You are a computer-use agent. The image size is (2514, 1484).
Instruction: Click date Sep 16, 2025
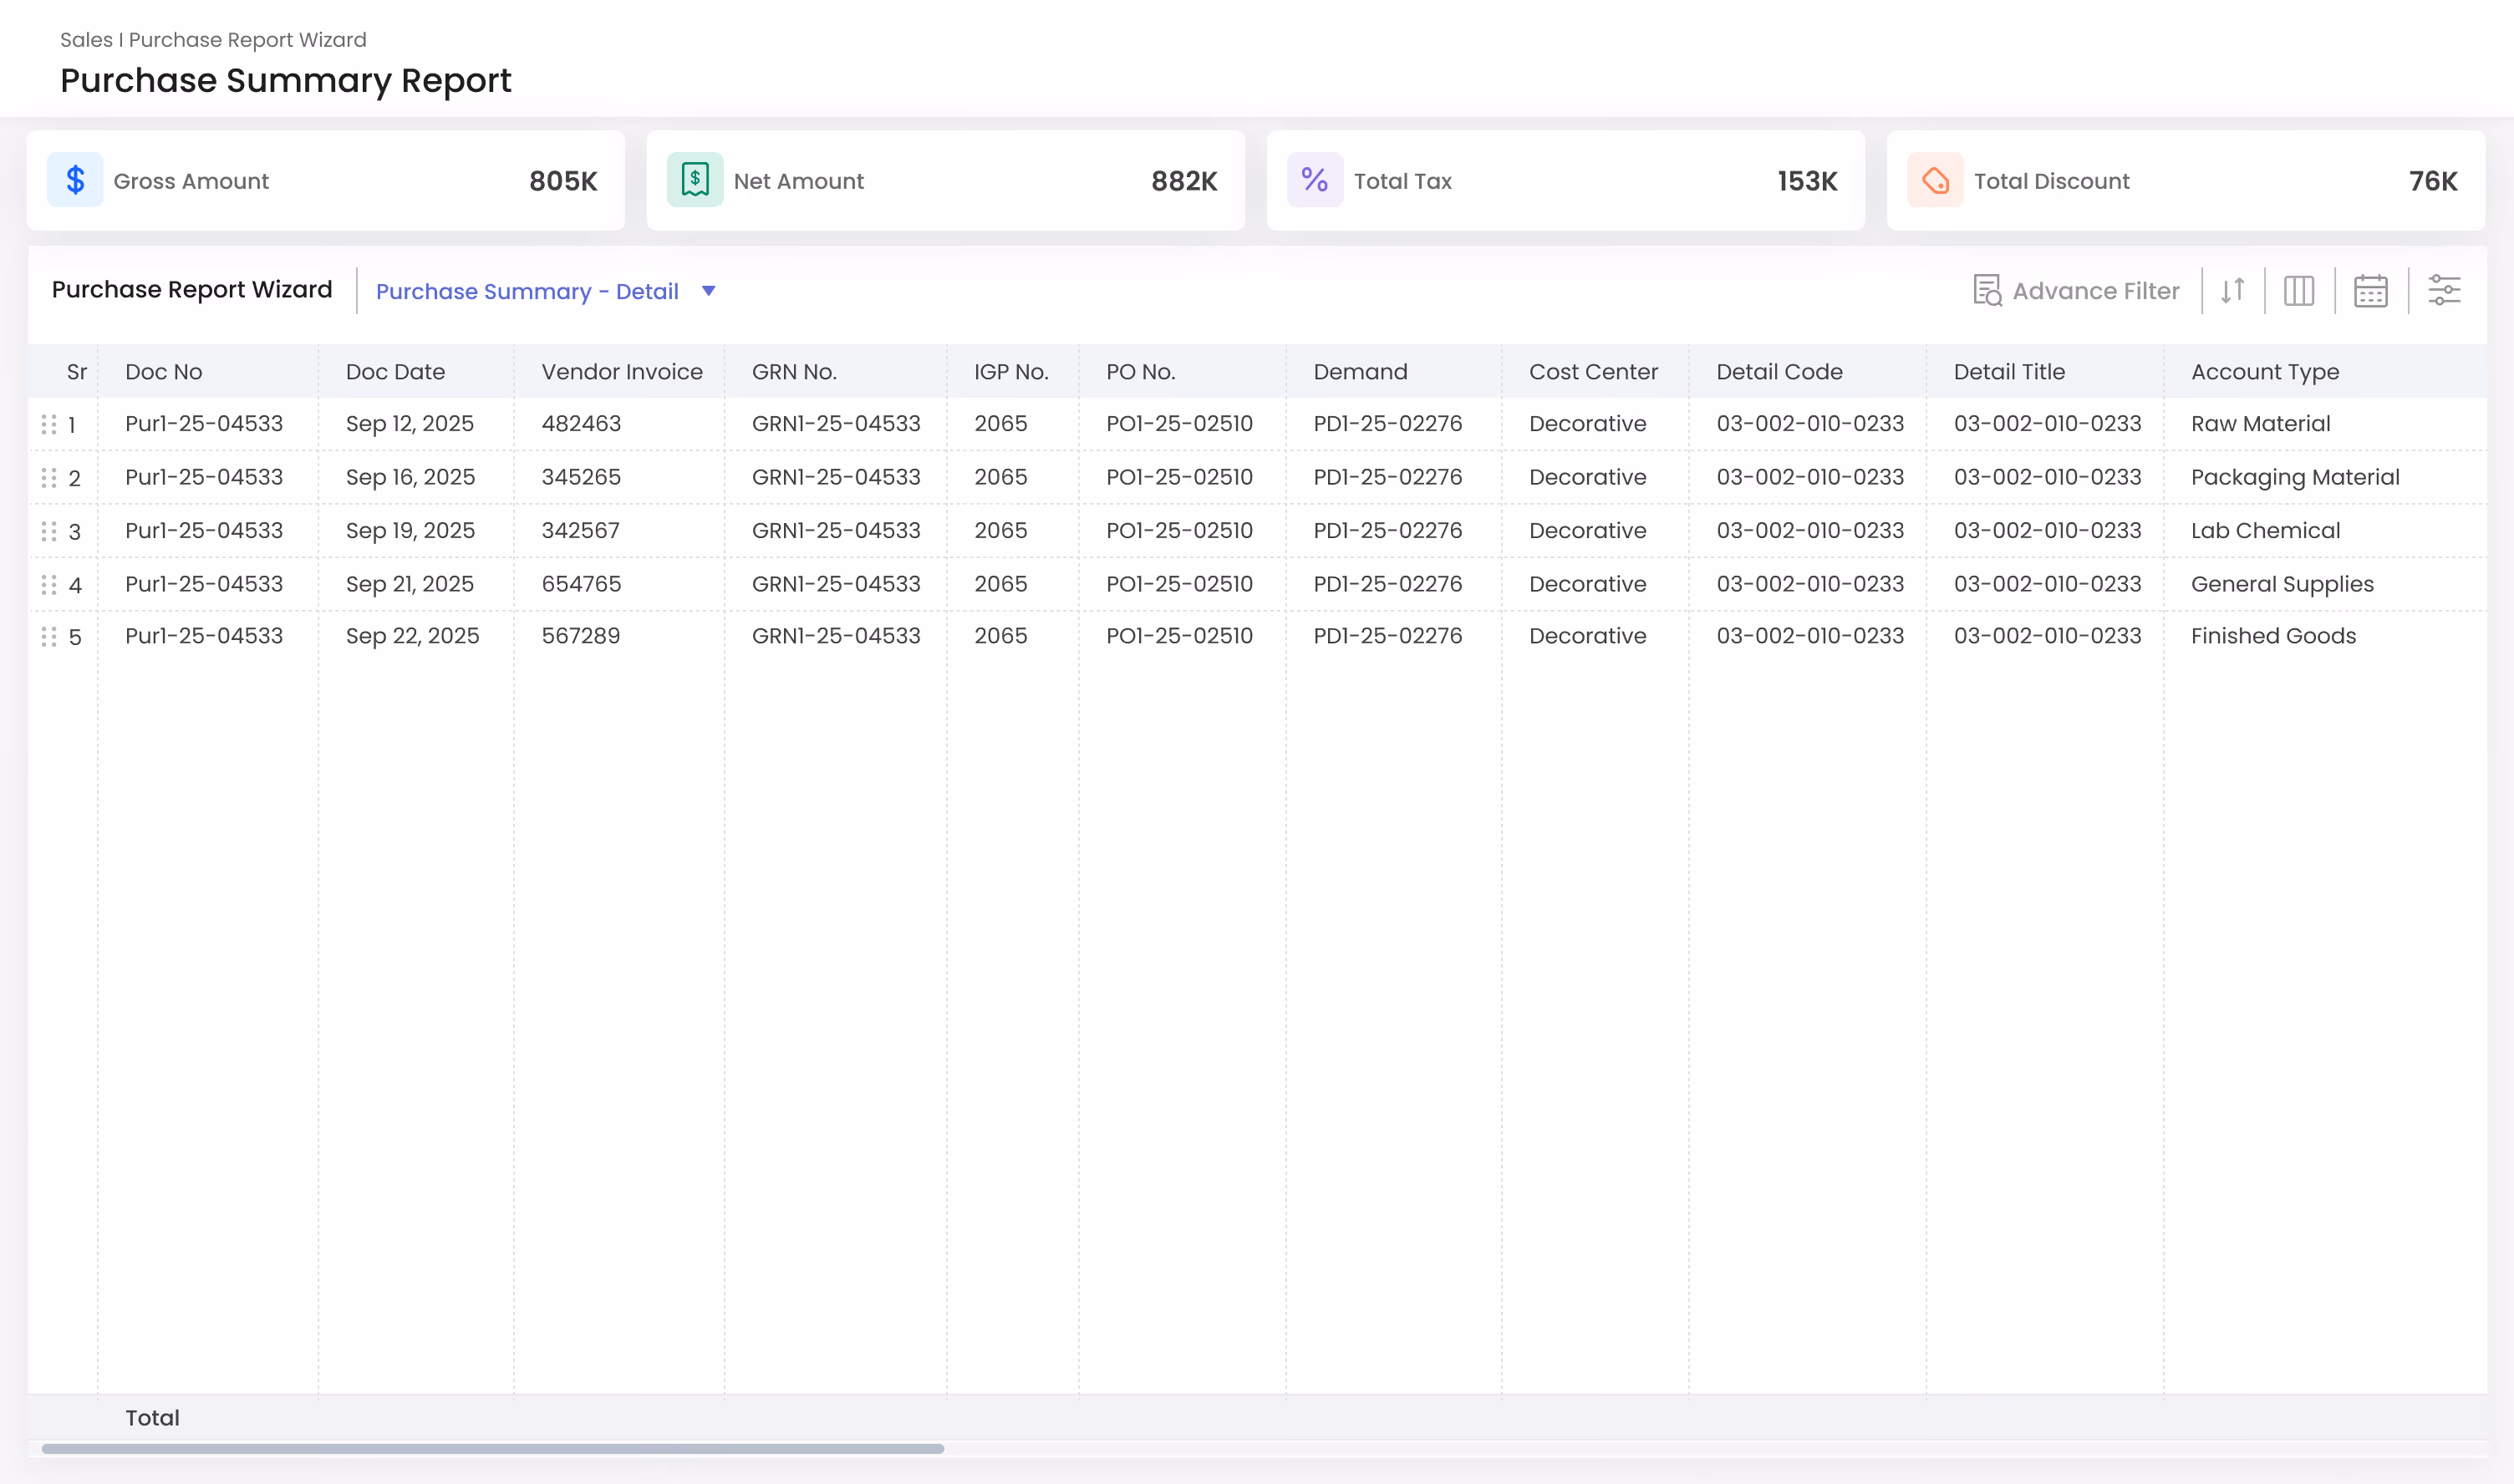(x=410, y=477)
